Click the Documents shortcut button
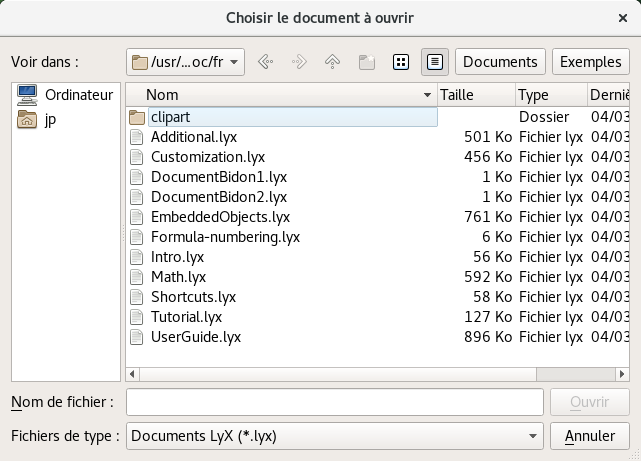The height and width of the screenshot is (461, 641). point(500,62)
